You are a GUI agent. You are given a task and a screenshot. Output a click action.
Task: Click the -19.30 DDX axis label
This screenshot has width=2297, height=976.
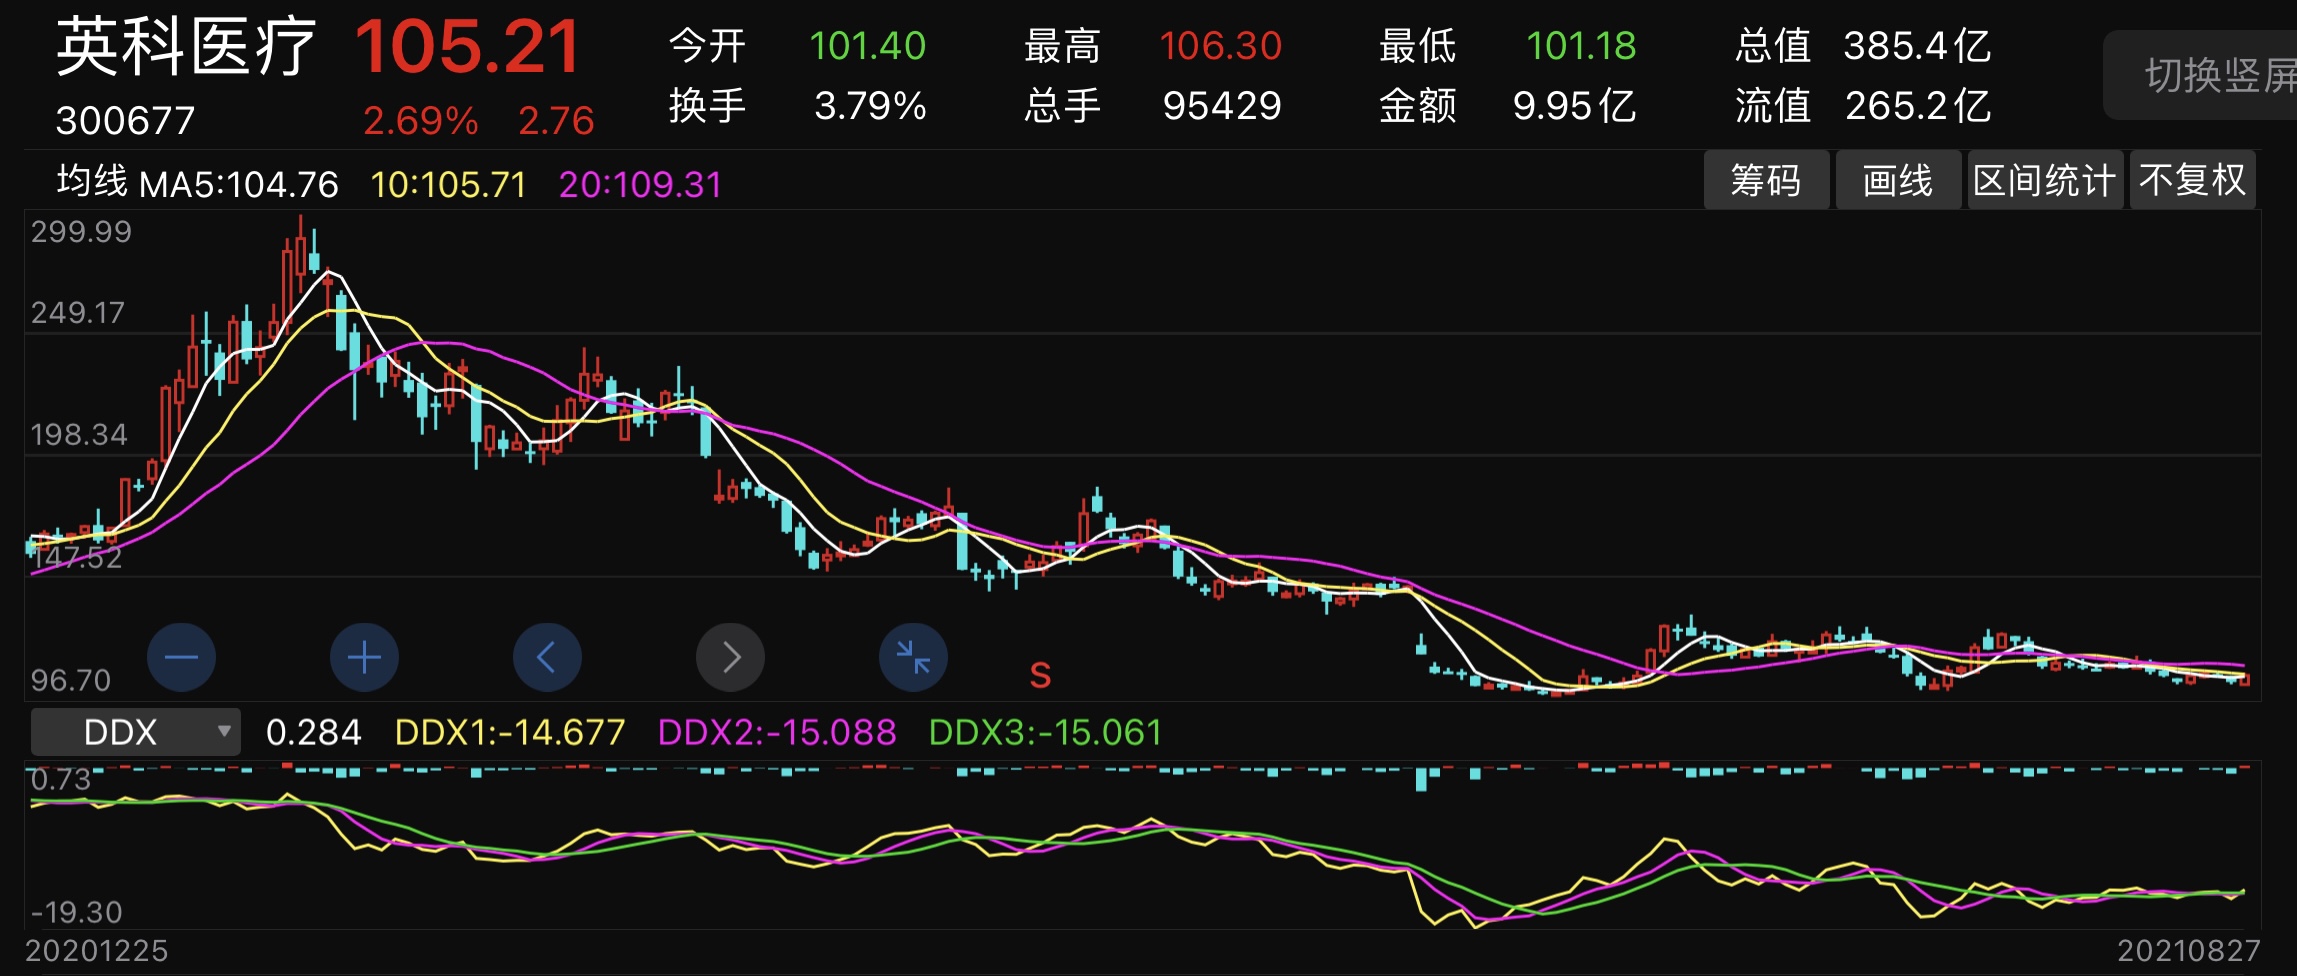(76, 913)
